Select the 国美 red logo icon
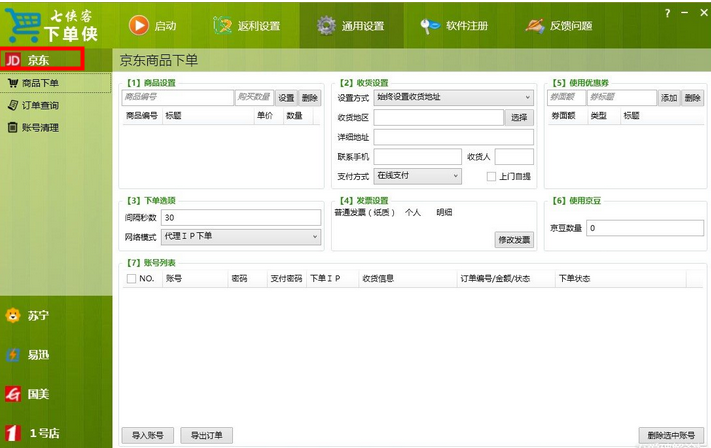The image size is (711, 448). [x=13, y=394]
